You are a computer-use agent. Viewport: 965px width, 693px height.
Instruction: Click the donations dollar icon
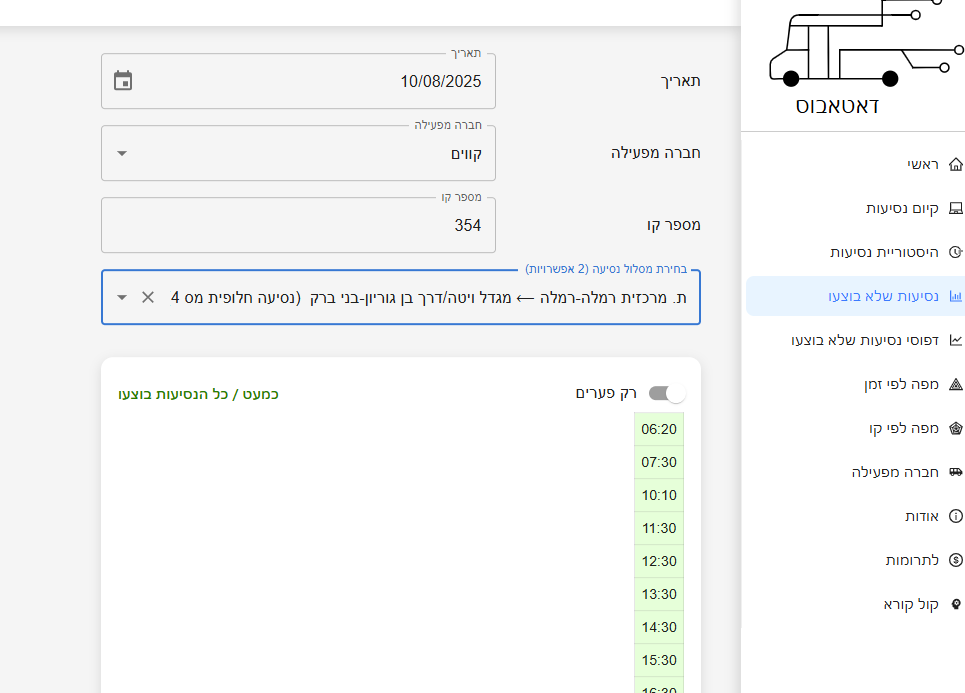pyautogui.click(x=955, y=560)
